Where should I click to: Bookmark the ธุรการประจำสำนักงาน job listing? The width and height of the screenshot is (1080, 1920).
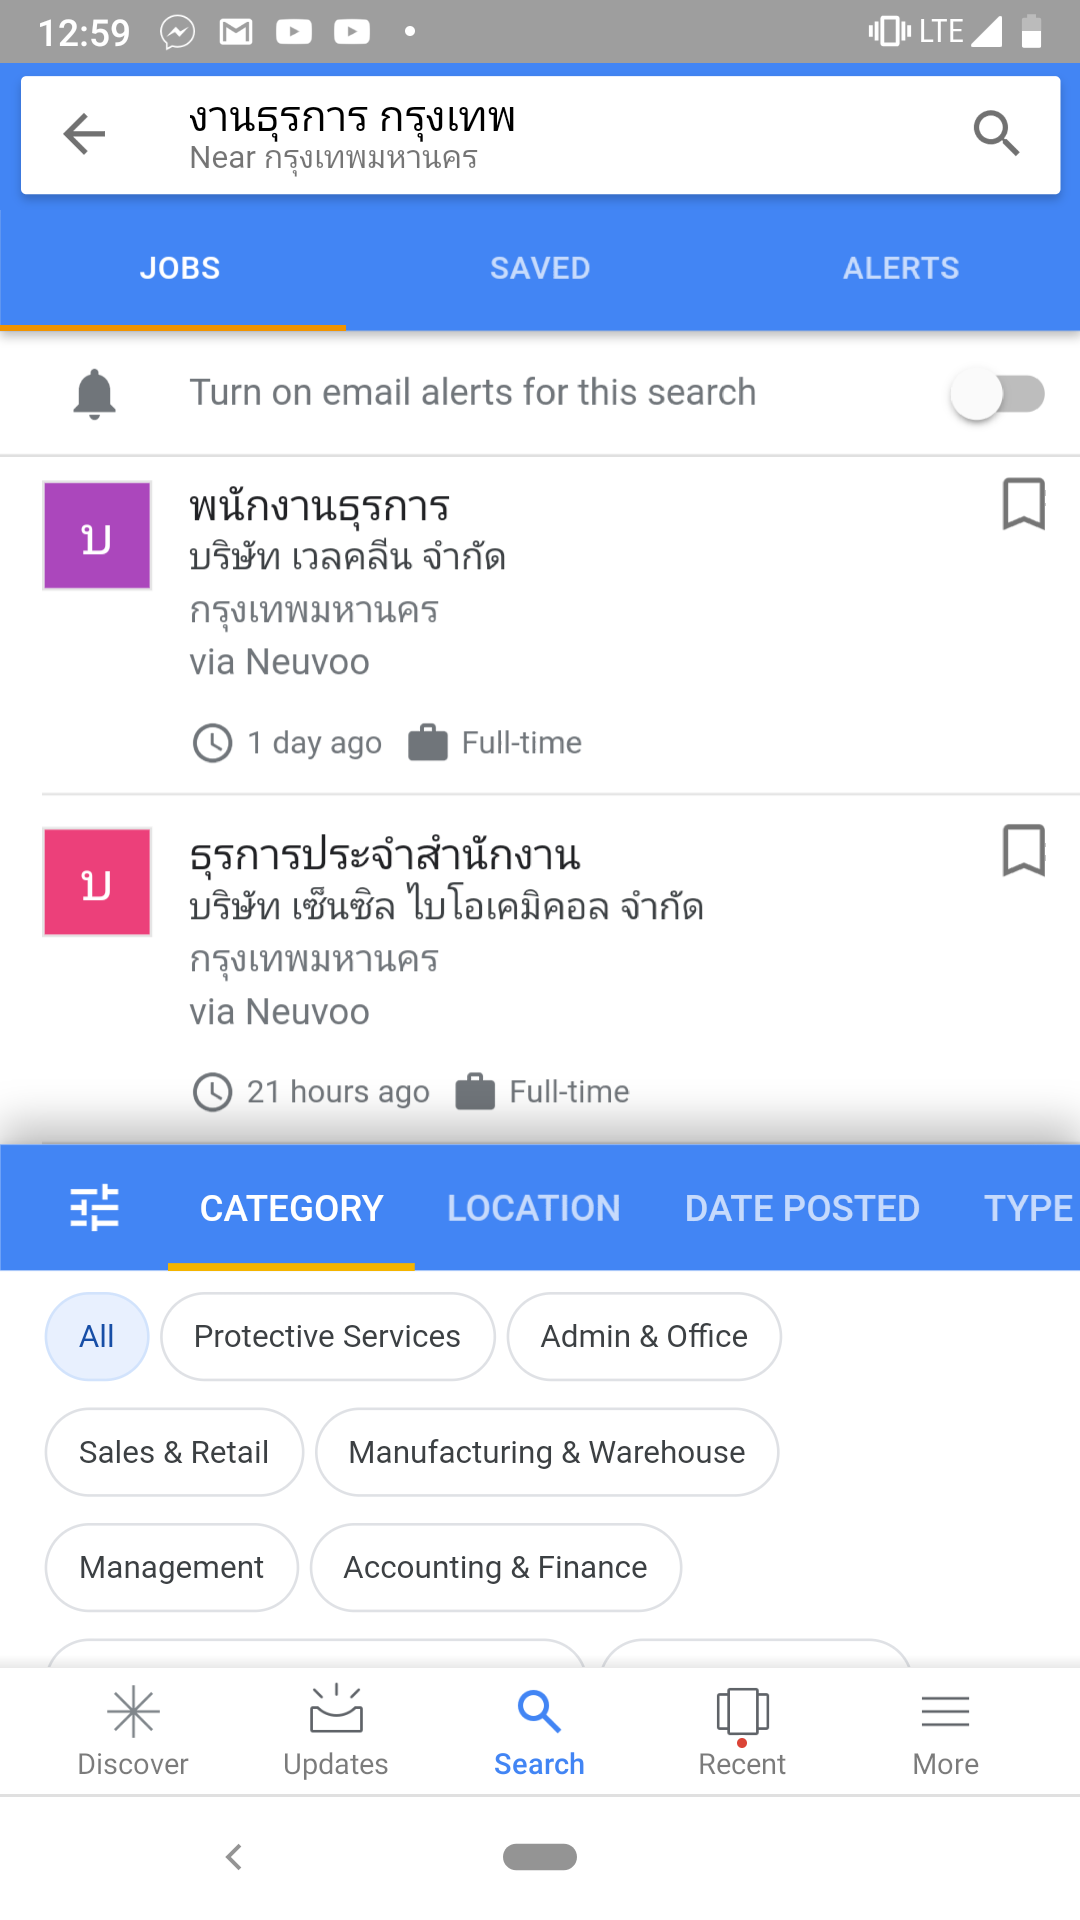(x=1023, y=851)
